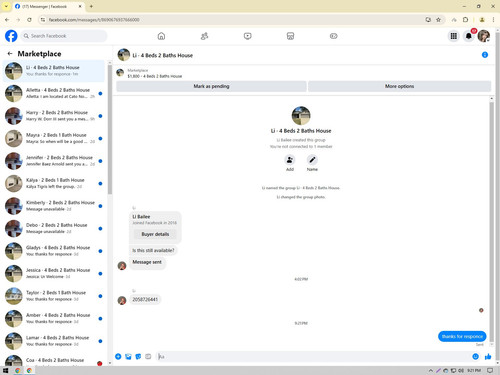Click the browser address bar URL
The width and height of the screenshot is (500, 375).
94,20
